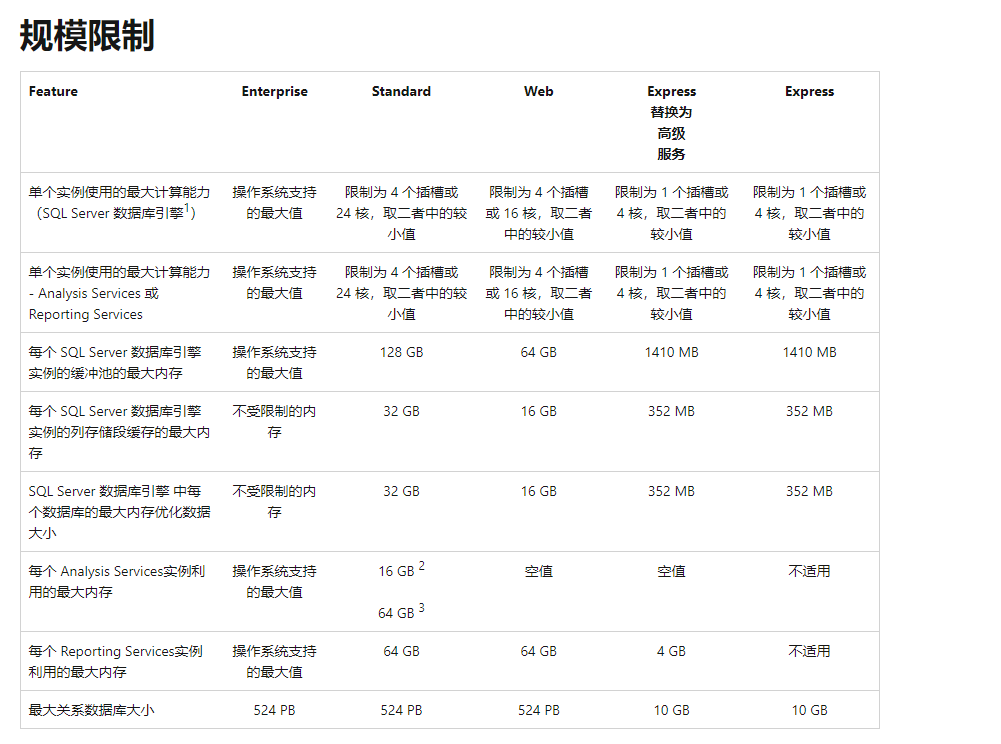Click the 最大内存优化数据大小 row label

(x=119, y=512)
